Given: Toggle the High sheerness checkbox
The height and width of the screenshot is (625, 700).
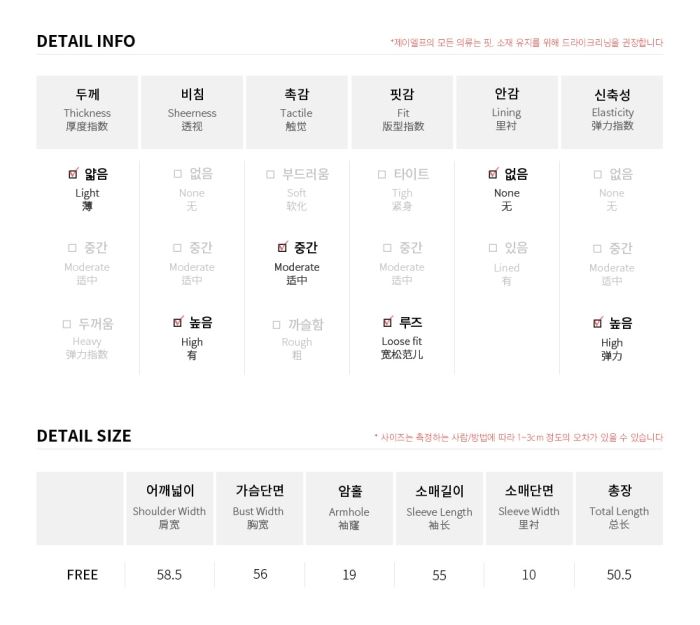Looking at the screenshot, I should 178,322.
